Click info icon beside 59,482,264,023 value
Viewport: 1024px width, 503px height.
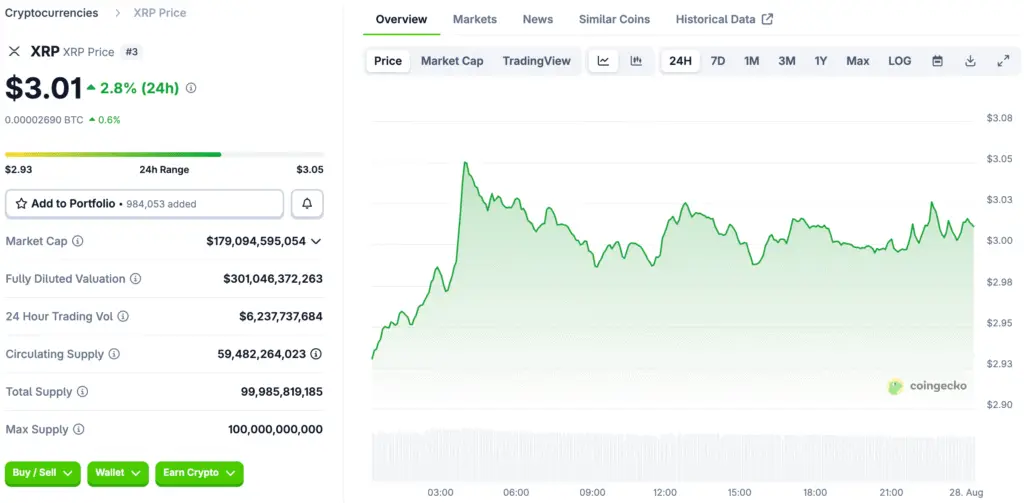point(316,354)
